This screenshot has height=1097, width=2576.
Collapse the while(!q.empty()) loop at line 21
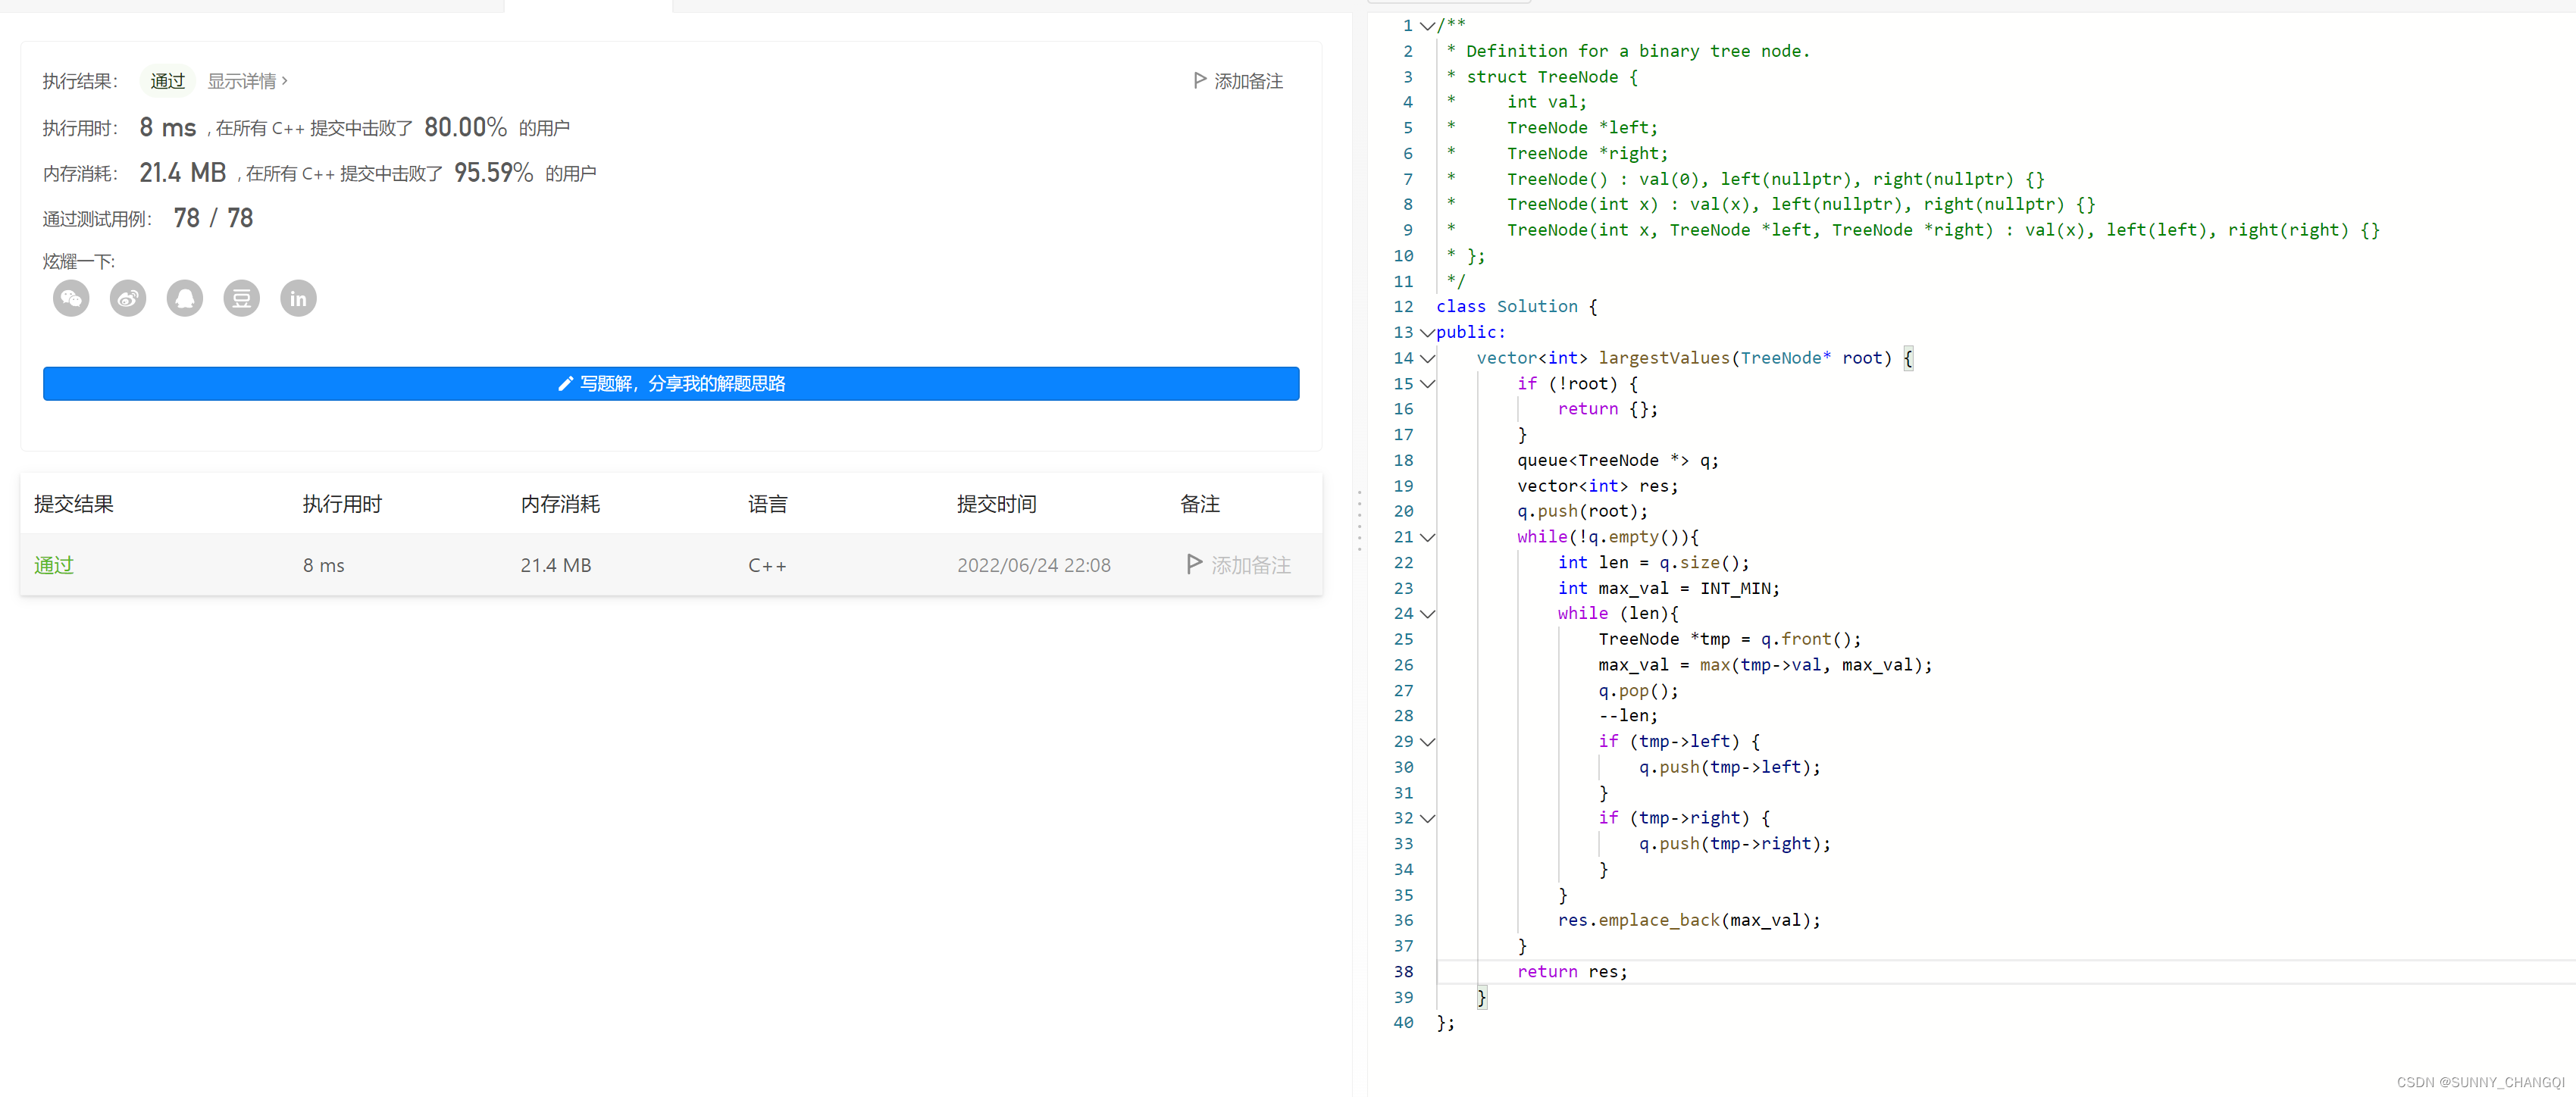point(1427,537)
